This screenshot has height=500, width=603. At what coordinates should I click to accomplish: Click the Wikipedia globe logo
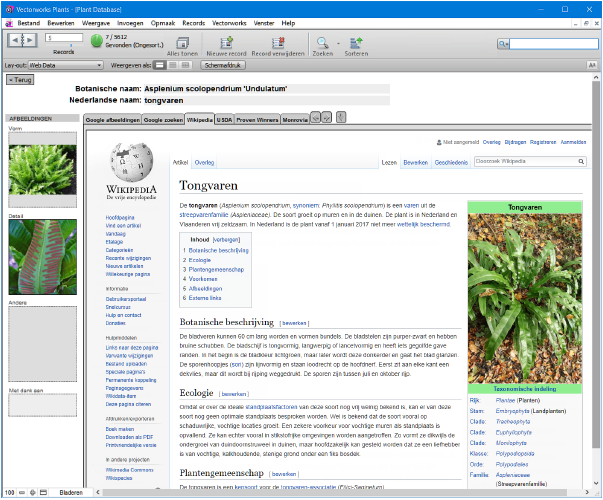(131, 162)
